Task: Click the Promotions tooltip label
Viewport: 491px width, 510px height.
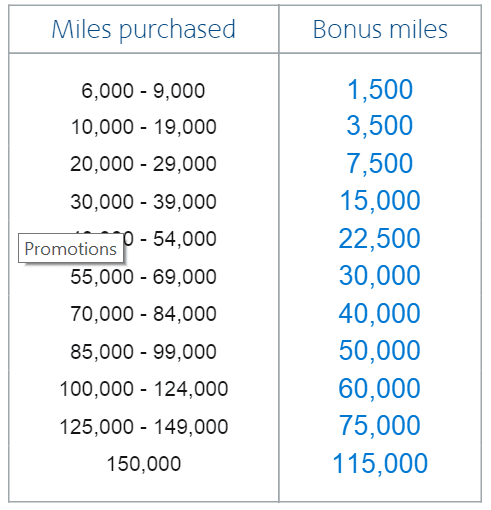Action: pyautogui.click(x=71, y=249)
